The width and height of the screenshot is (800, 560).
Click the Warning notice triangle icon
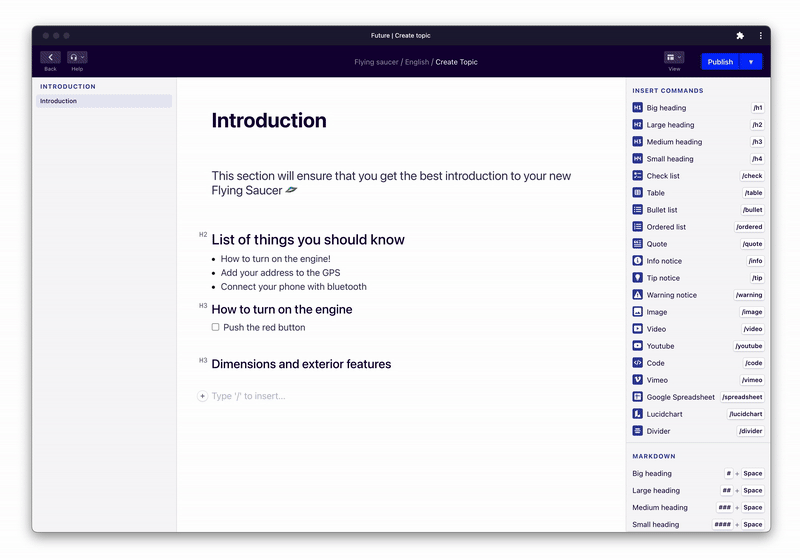637,294
